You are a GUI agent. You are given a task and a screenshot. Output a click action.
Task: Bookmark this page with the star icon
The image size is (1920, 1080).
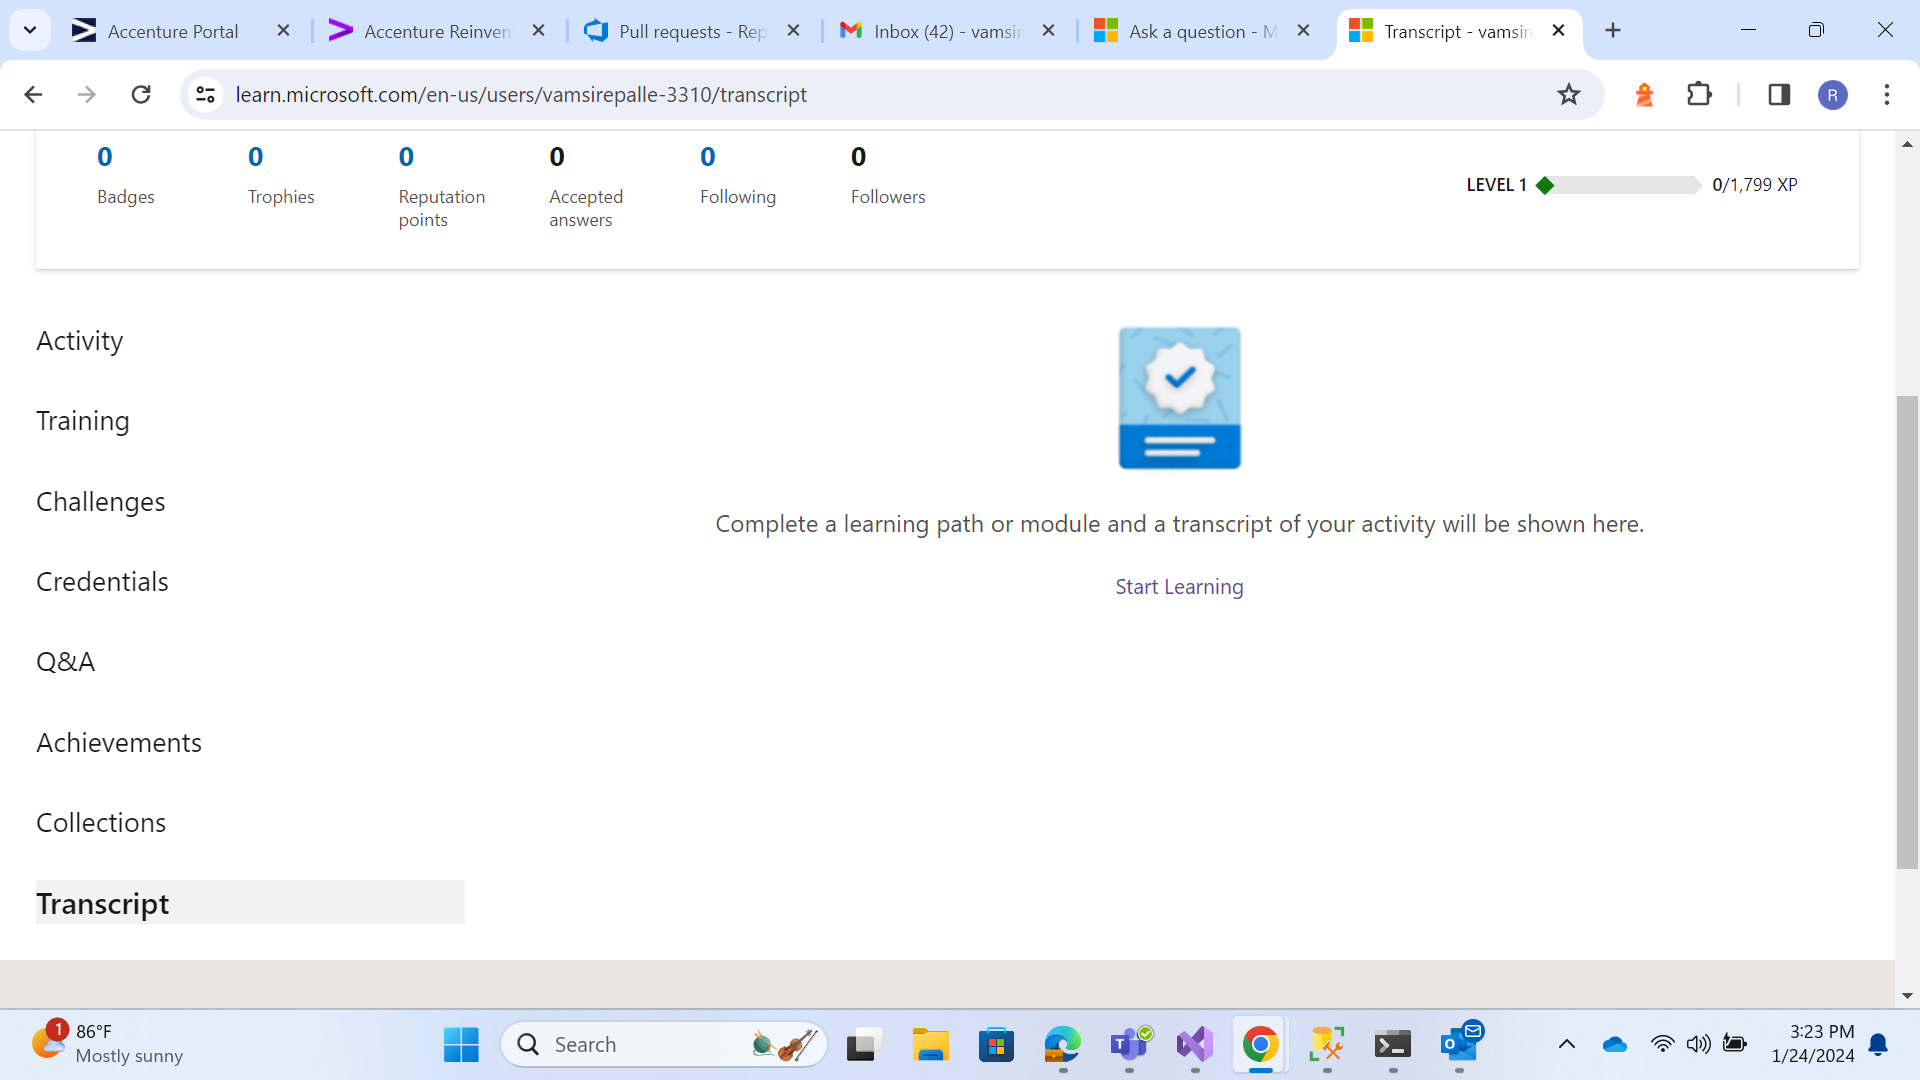pos(1569,94)
